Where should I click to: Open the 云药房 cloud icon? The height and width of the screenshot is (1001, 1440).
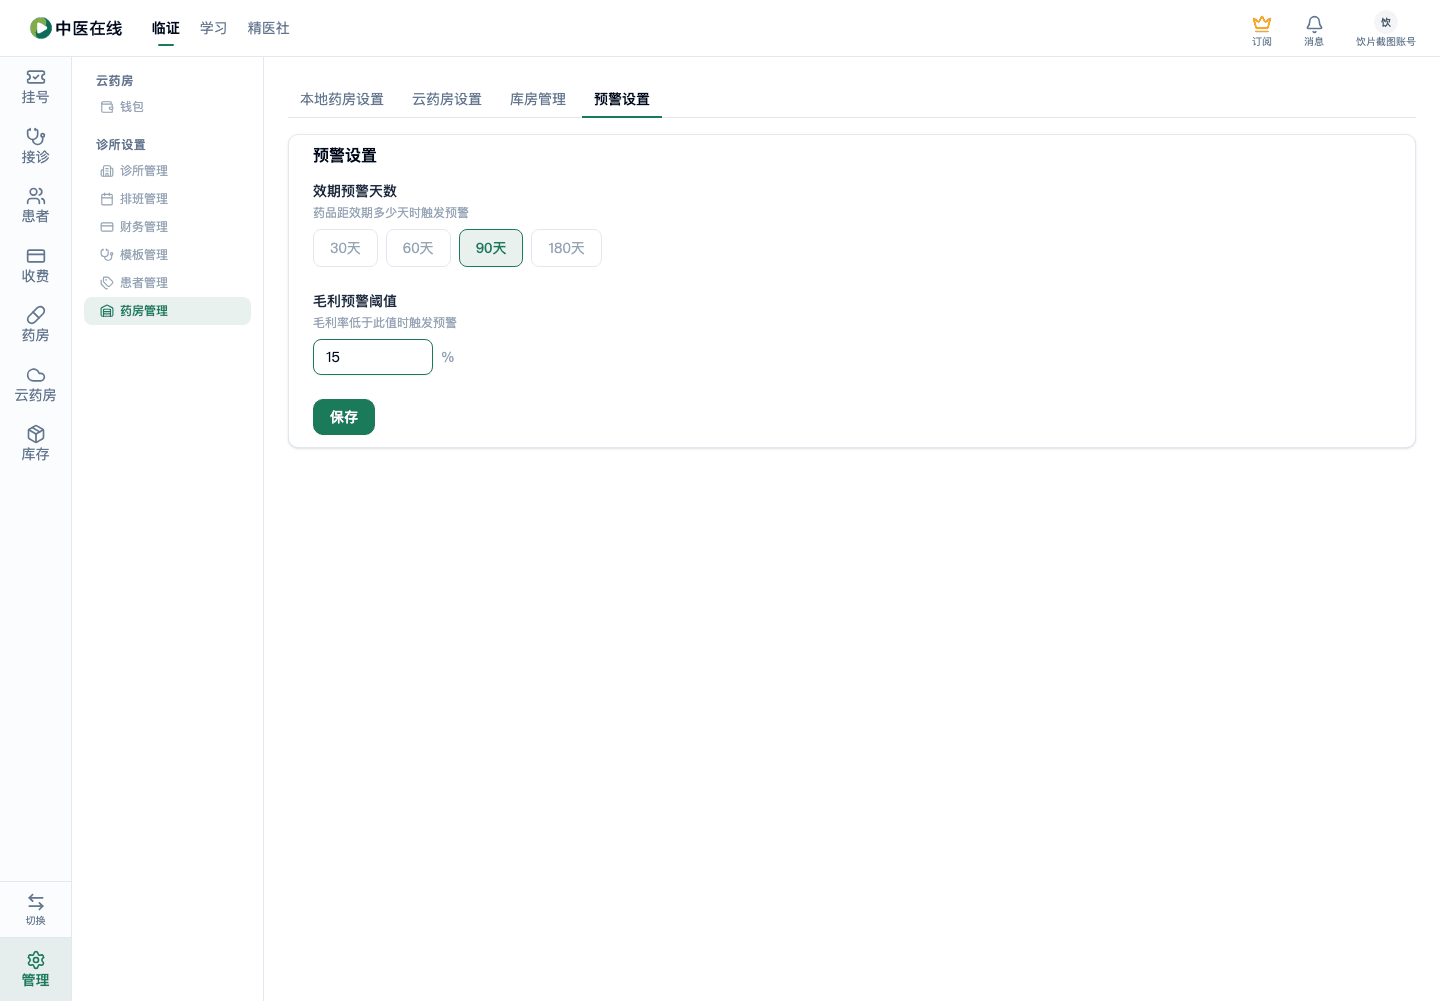coord(36,374)
